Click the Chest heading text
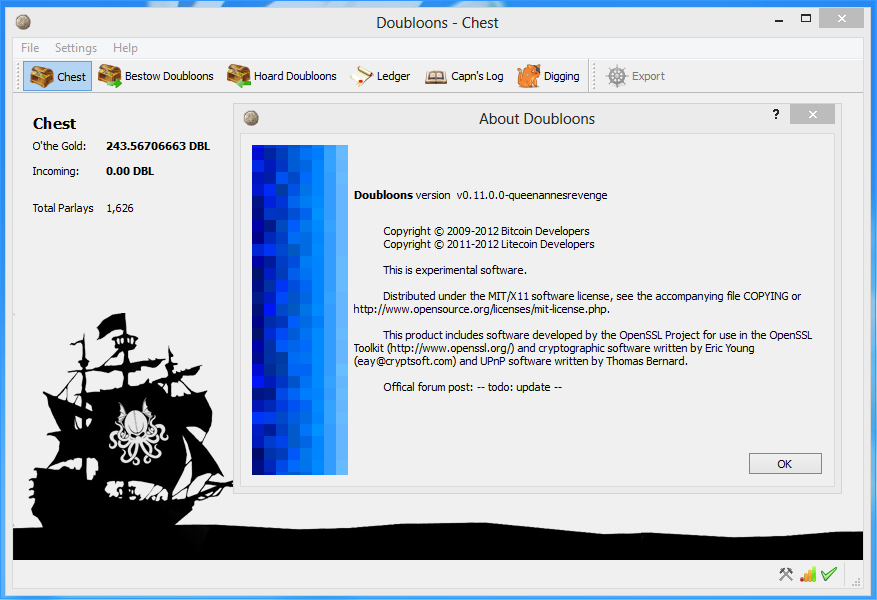The image size is (877, 600). coord(54,124)
